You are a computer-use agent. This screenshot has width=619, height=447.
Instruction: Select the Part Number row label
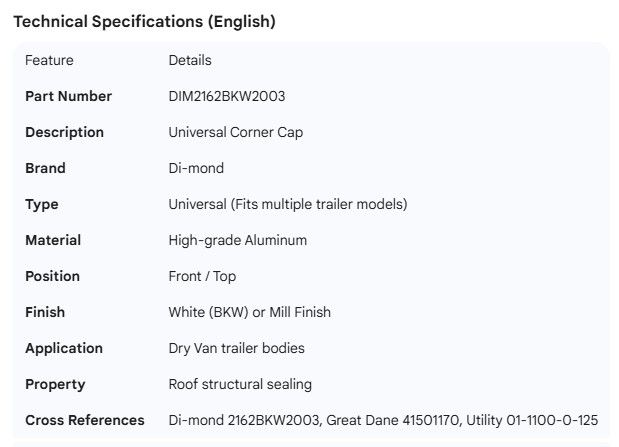68,96
